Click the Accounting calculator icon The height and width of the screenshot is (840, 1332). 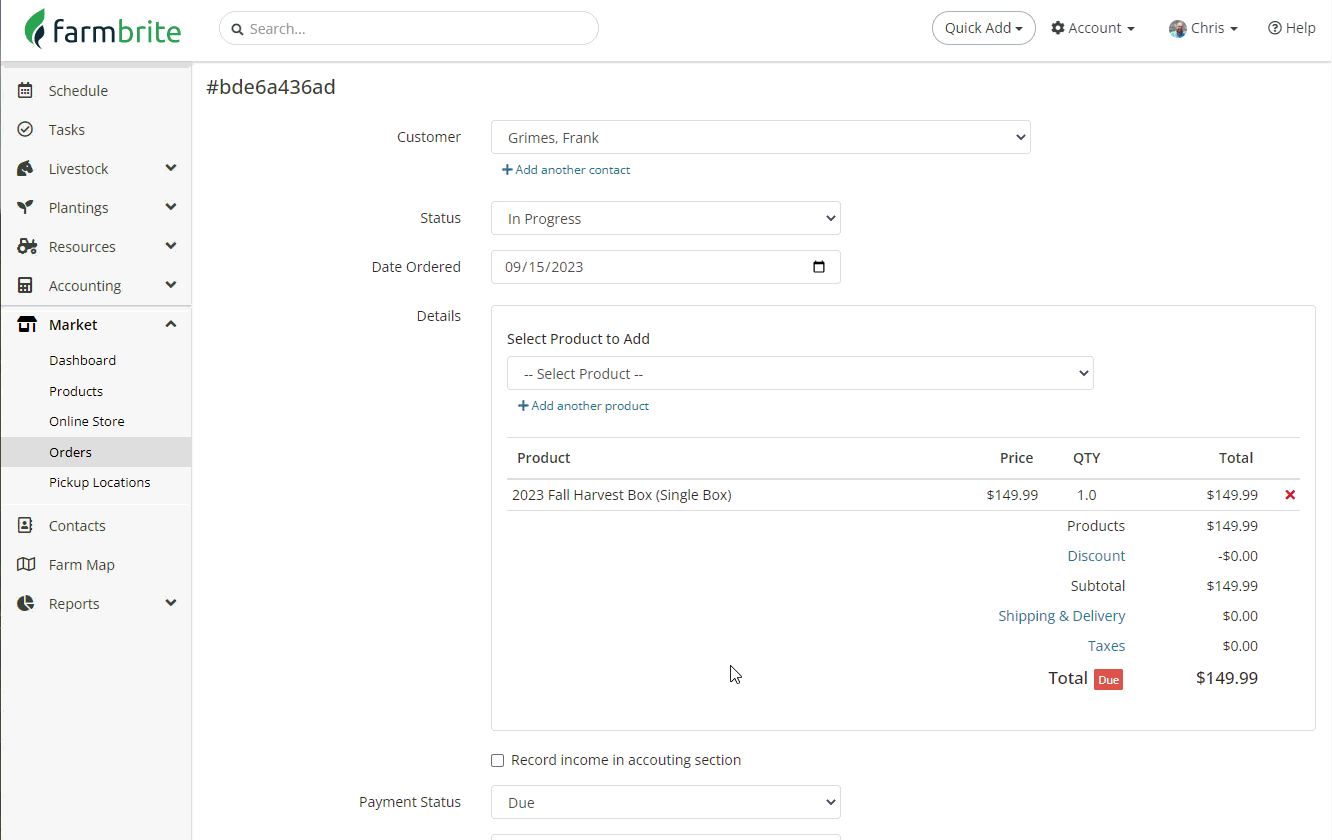point(26,286)
